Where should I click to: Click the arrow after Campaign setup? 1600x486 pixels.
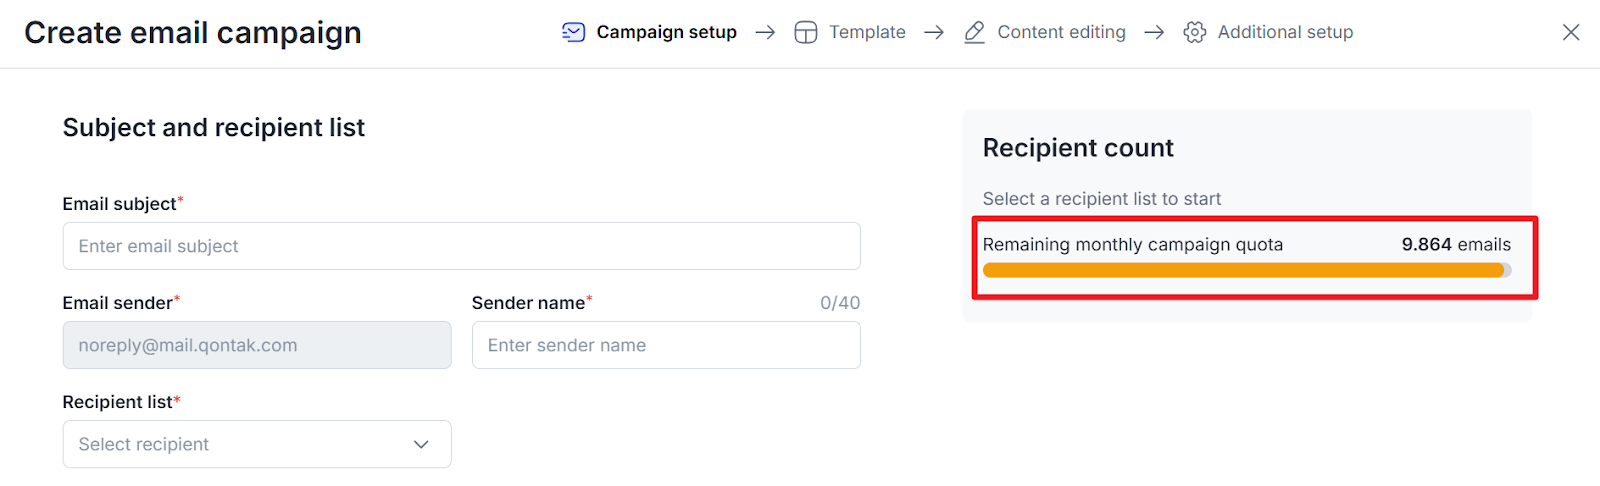(x=765, y=32)
